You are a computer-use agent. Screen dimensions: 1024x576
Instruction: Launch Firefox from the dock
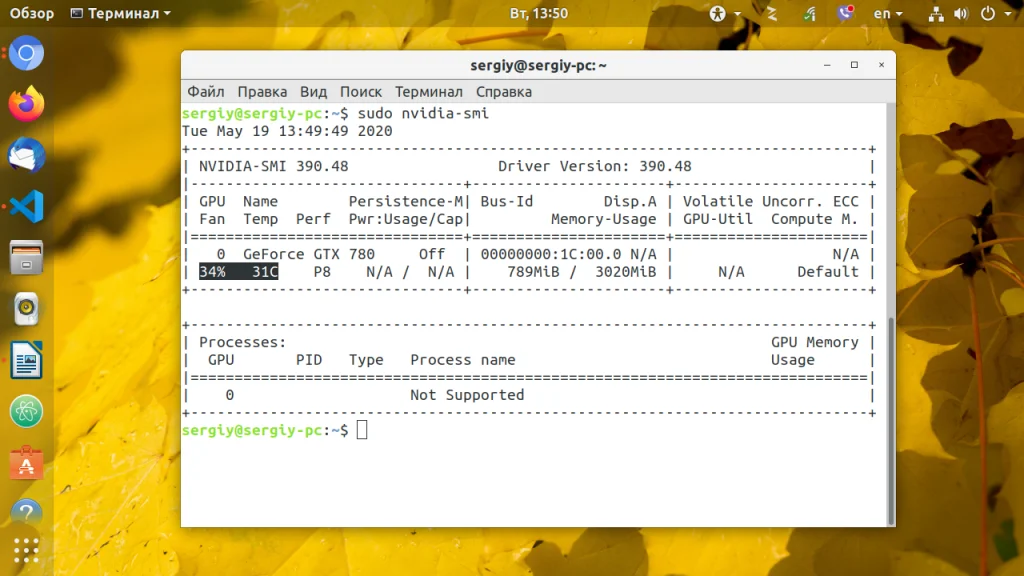tap(27, 103)
